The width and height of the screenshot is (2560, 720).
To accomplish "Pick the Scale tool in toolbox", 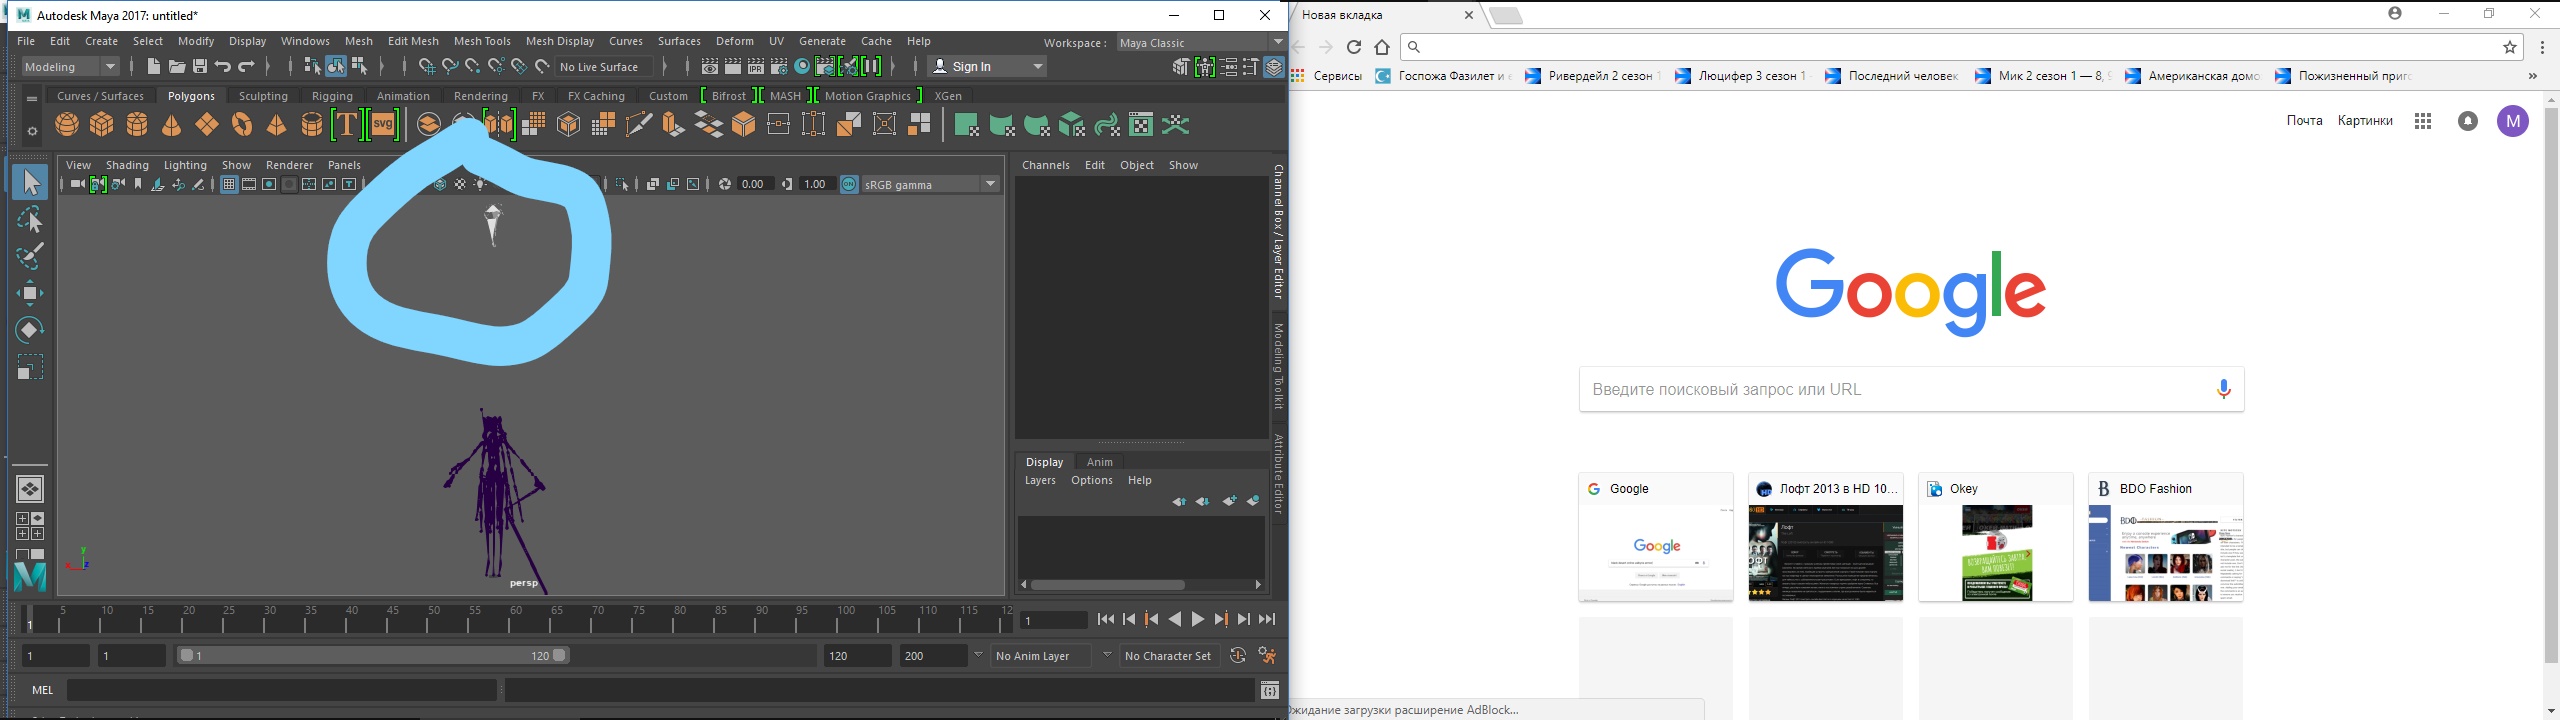I will (x=30, y=367).
